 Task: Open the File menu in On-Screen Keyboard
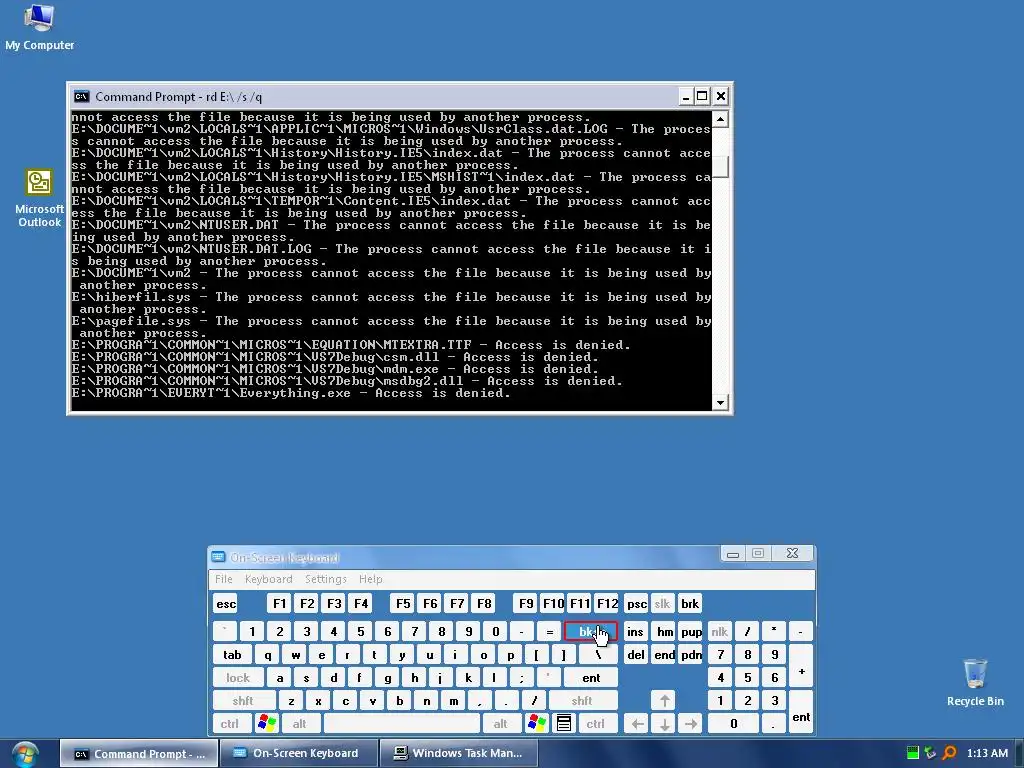[x=223, y=579]
